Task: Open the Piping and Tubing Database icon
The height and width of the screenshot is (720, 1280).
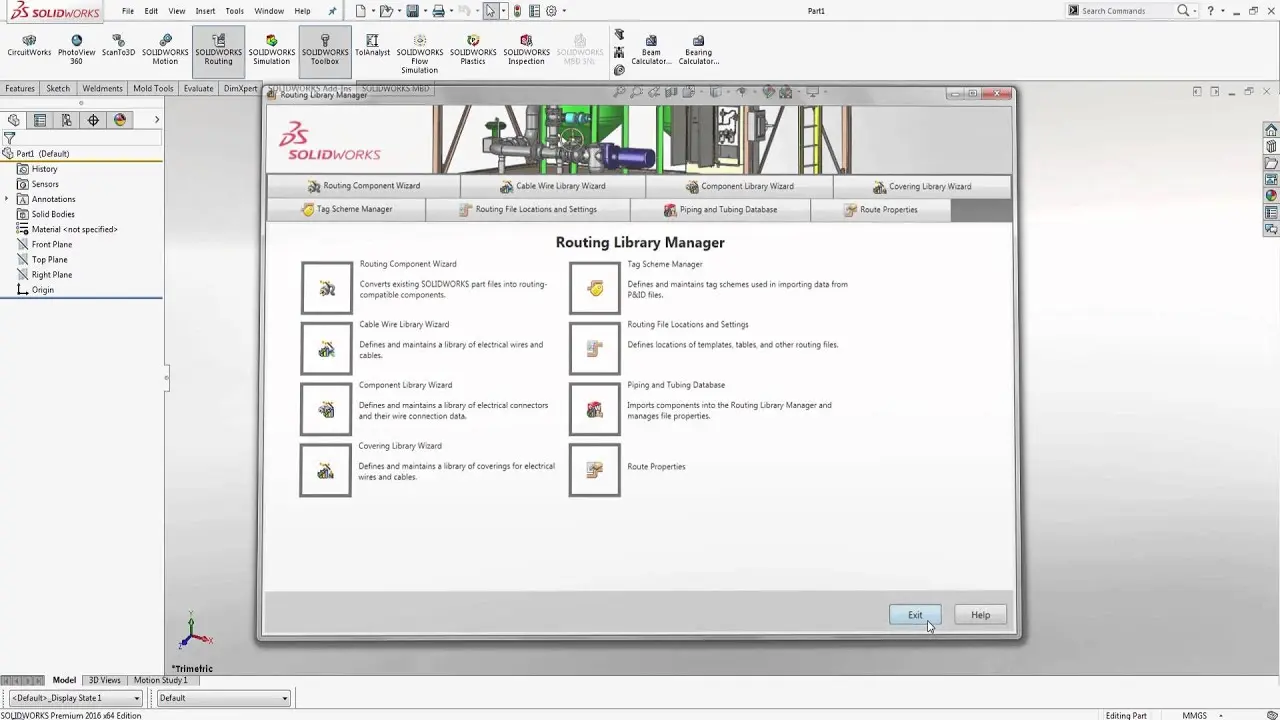Action: coord(595,410)
